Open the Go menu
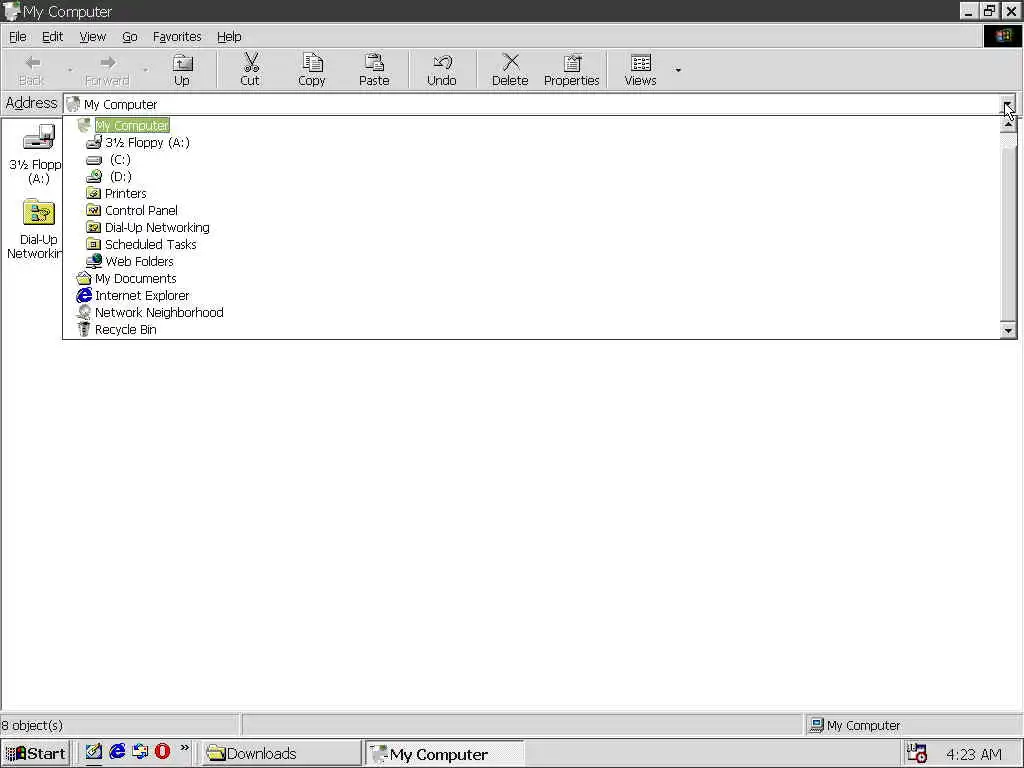1024x768 pixels. tap(130, 37)
